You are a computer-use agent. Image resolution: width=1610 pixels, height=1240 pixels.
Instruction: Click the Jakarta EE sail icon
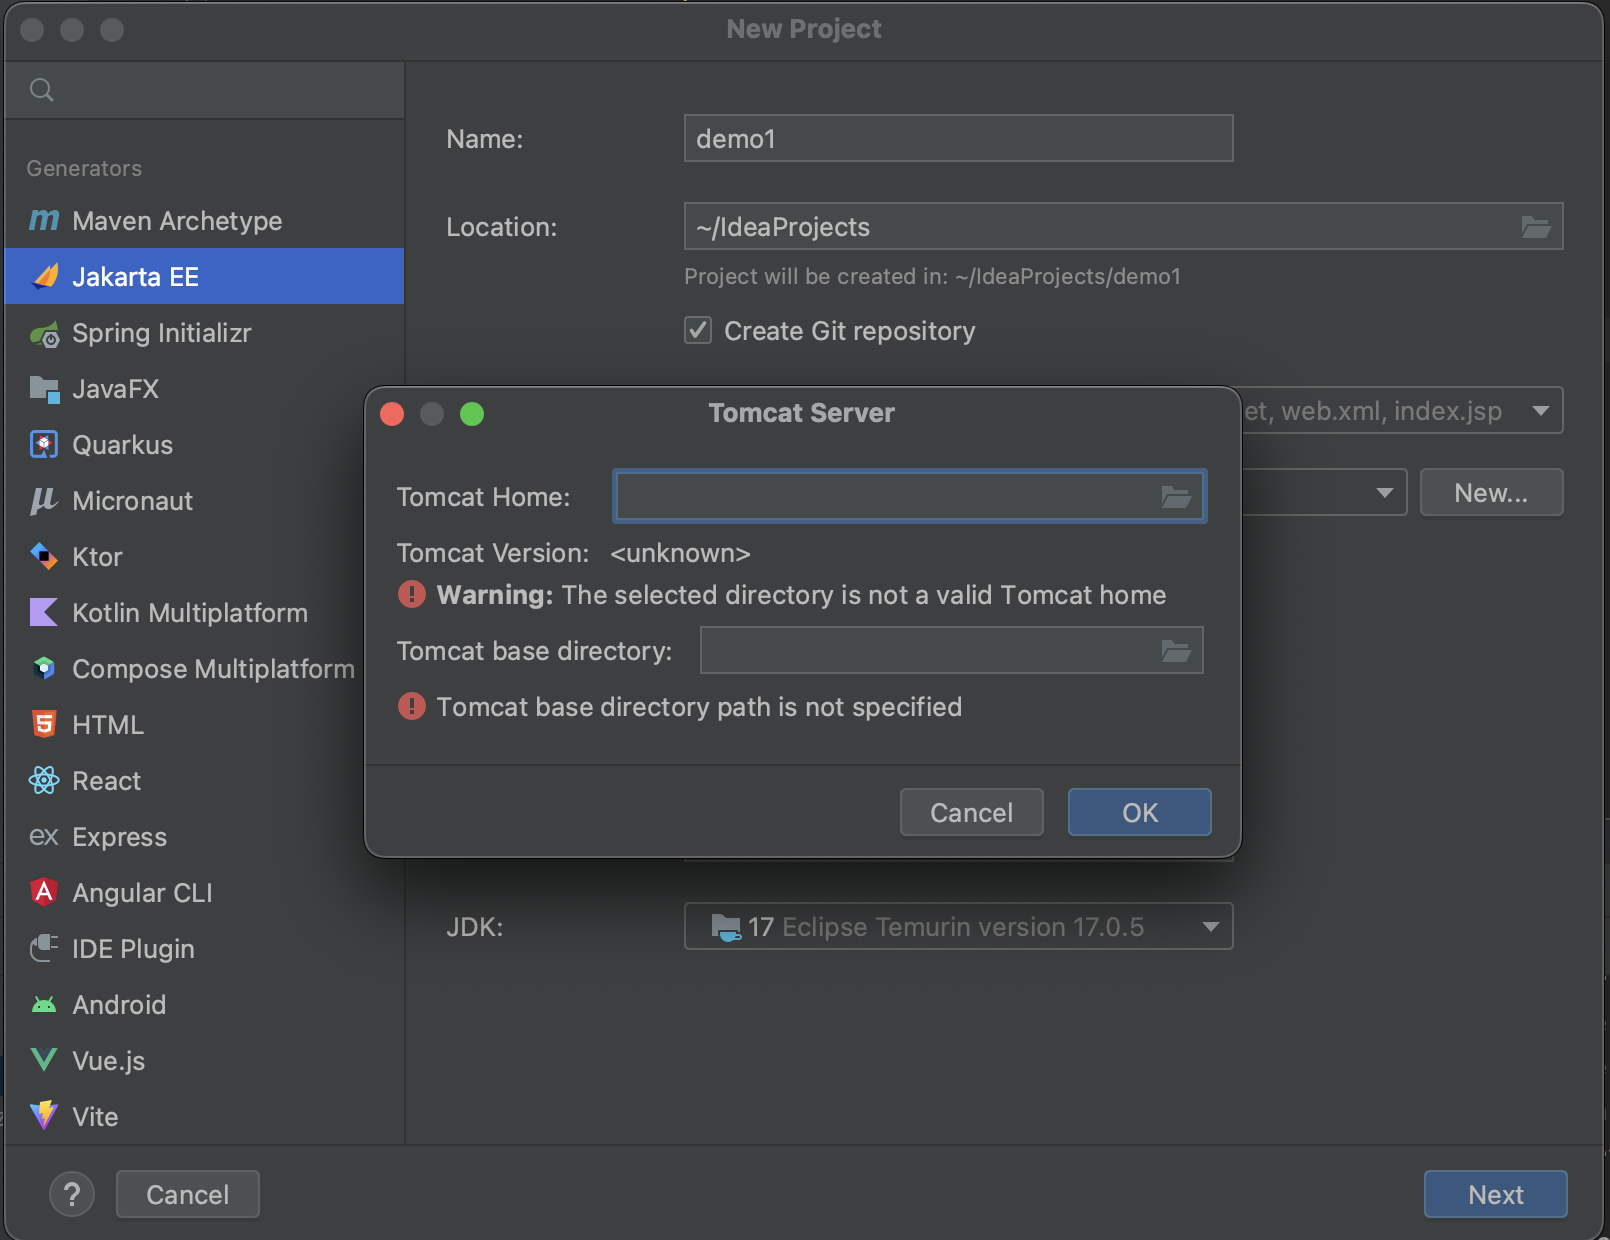(45, 276)
